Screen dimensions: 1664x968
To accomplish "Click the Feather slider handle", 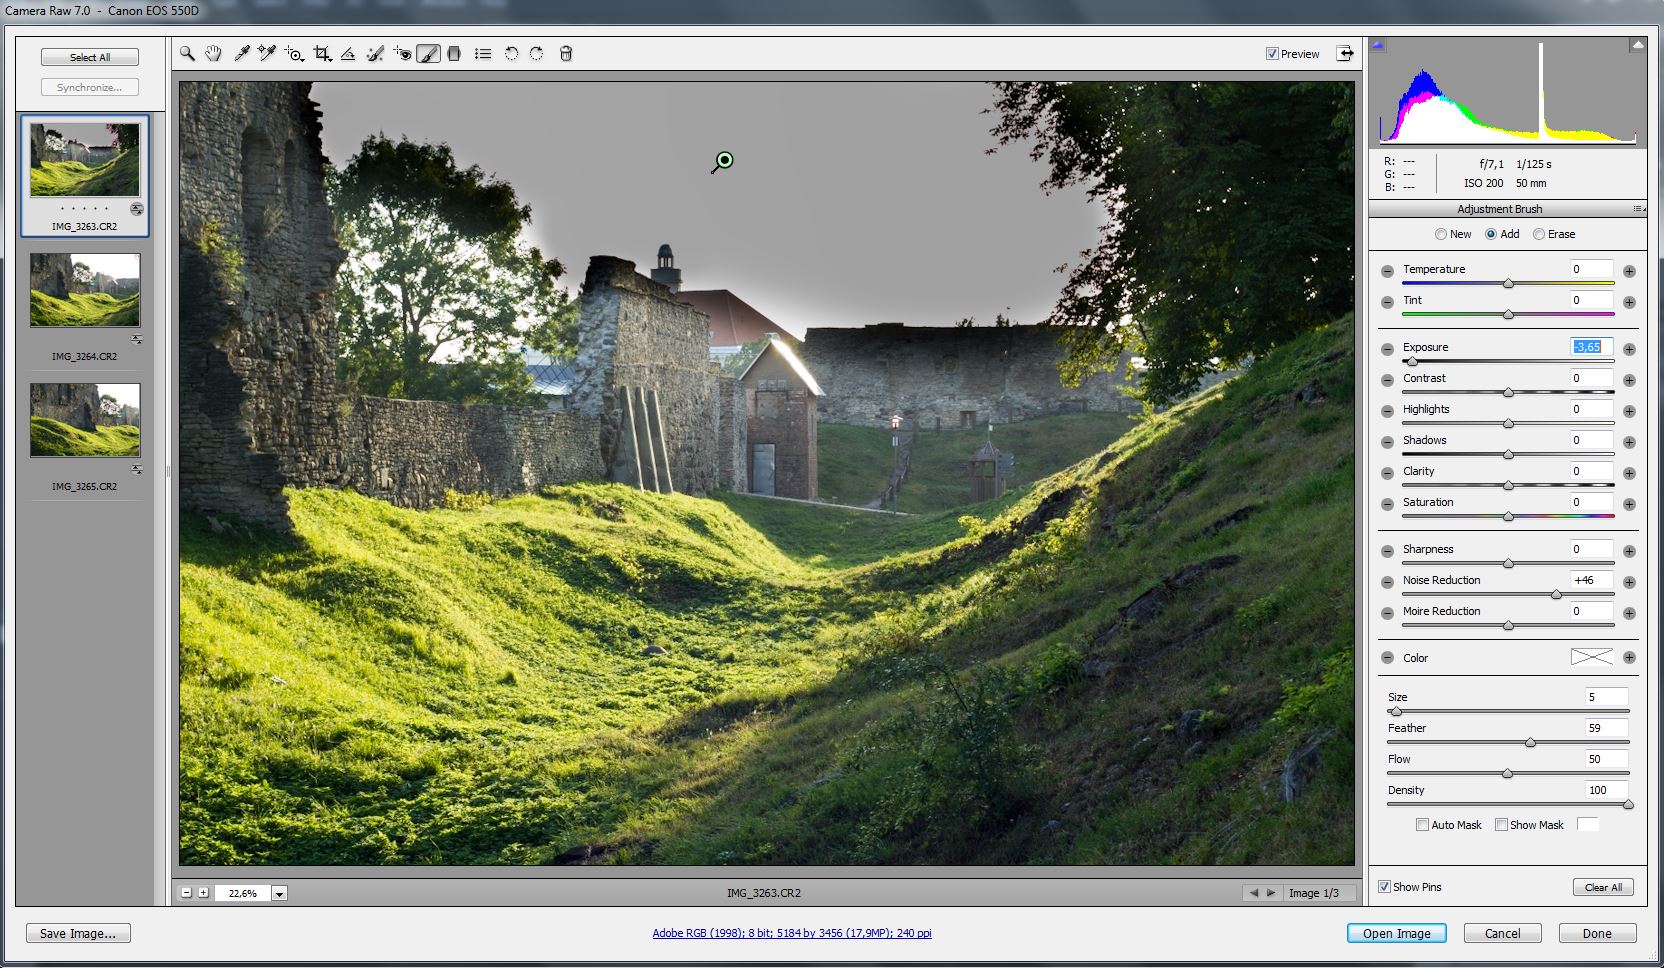I will (x=1530, y=743).
